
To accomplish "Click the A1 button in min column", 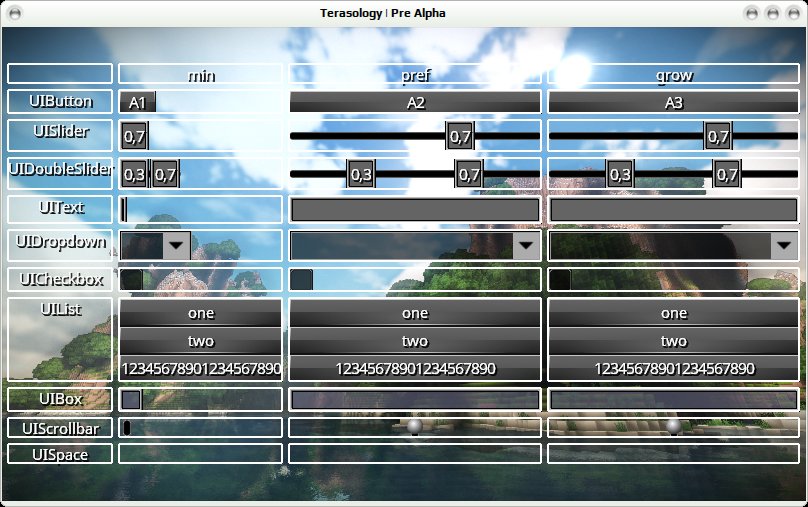I will coord(138,102).
